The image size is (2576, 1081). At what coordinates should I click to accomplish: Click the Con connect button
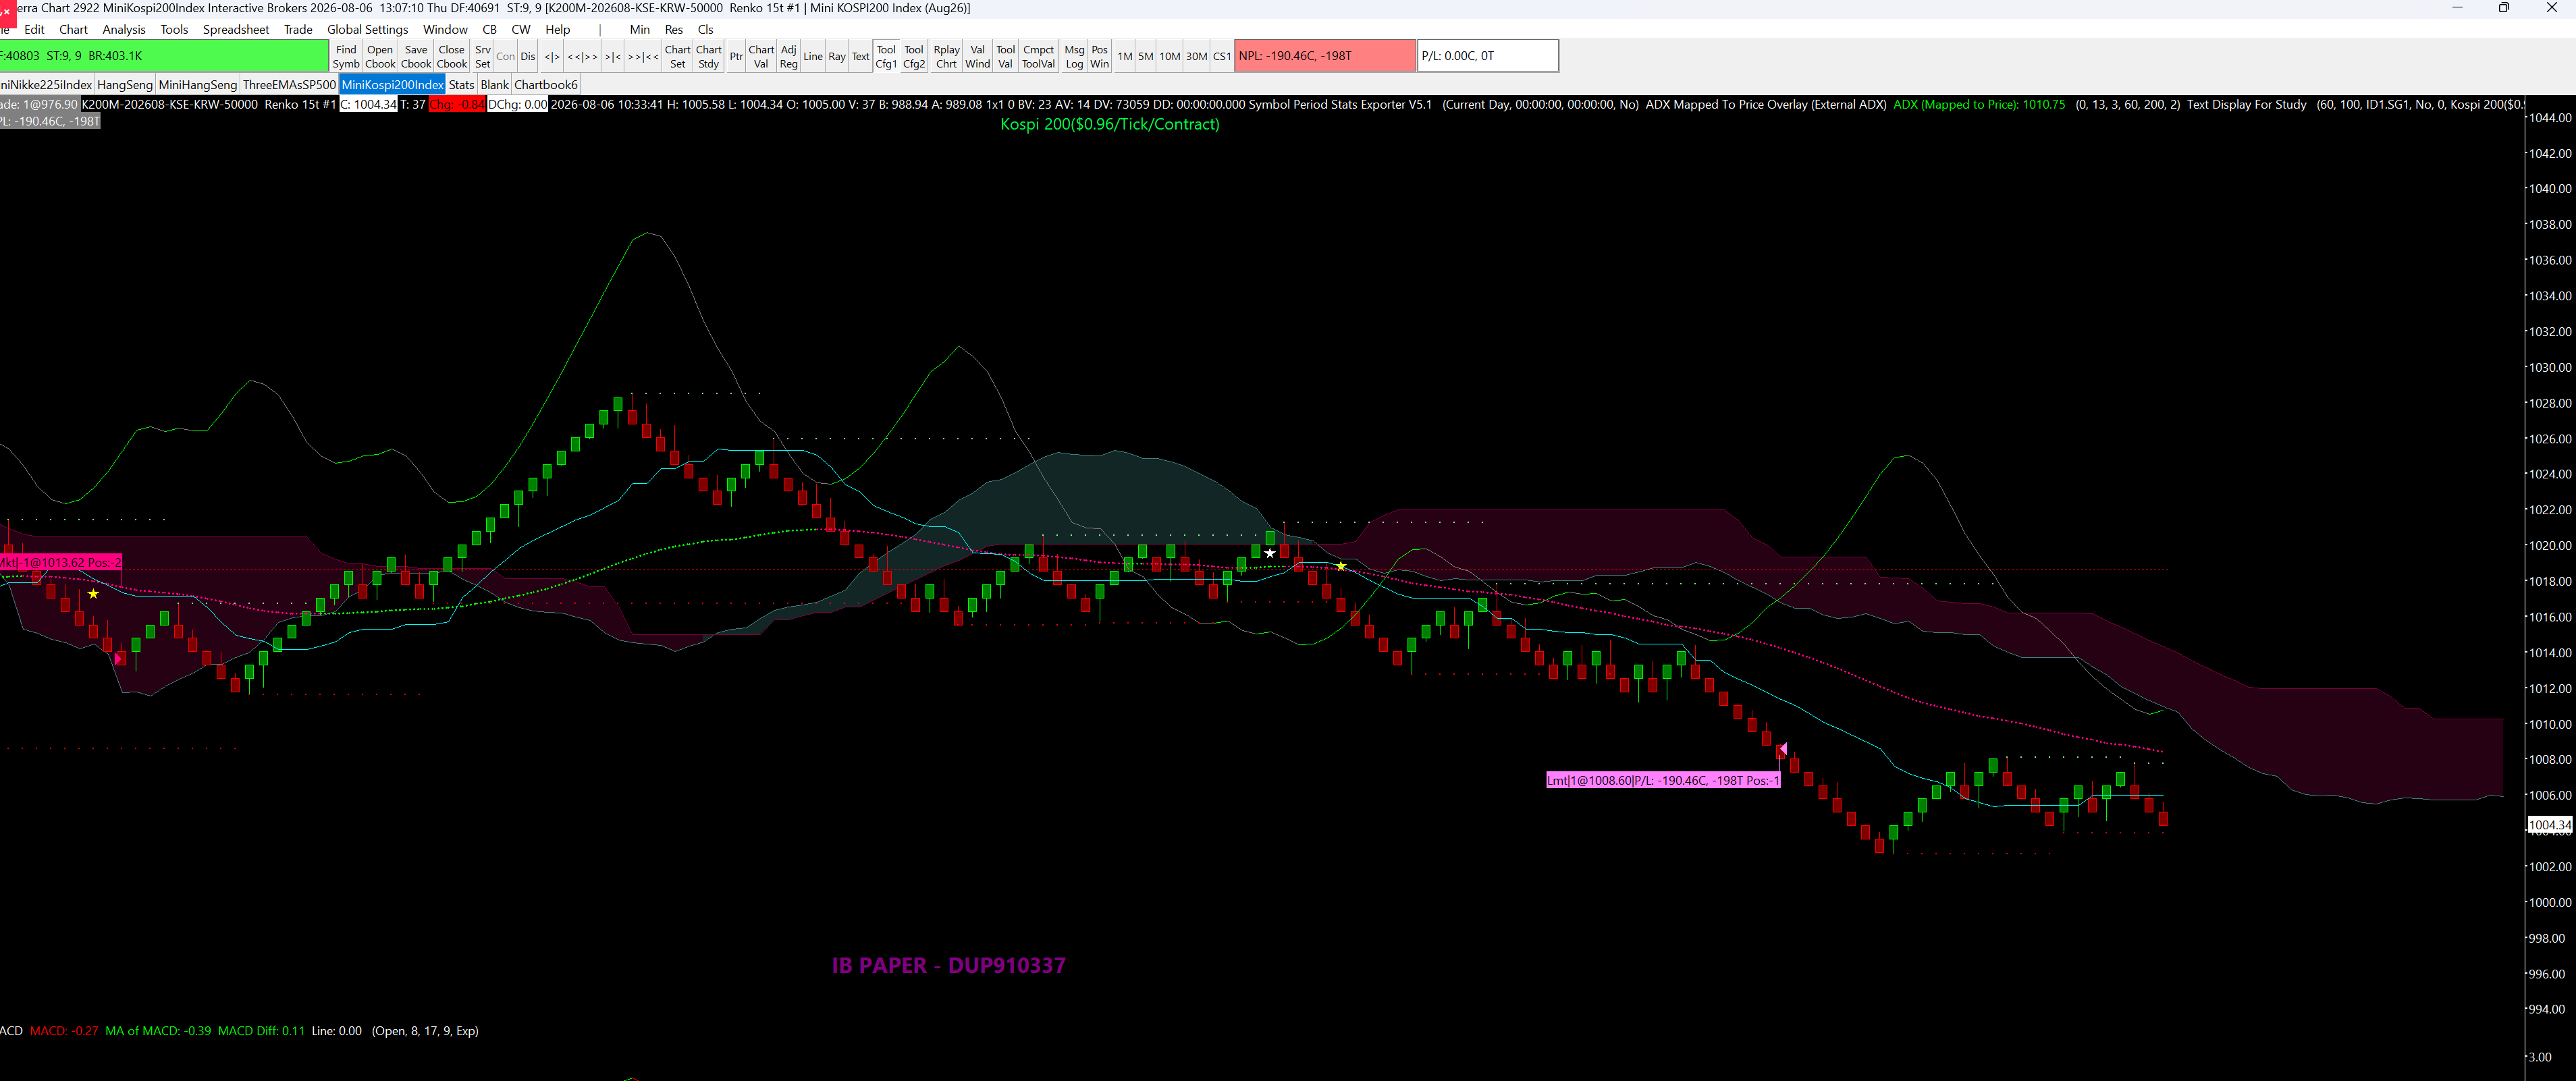(x=506, y=56)
